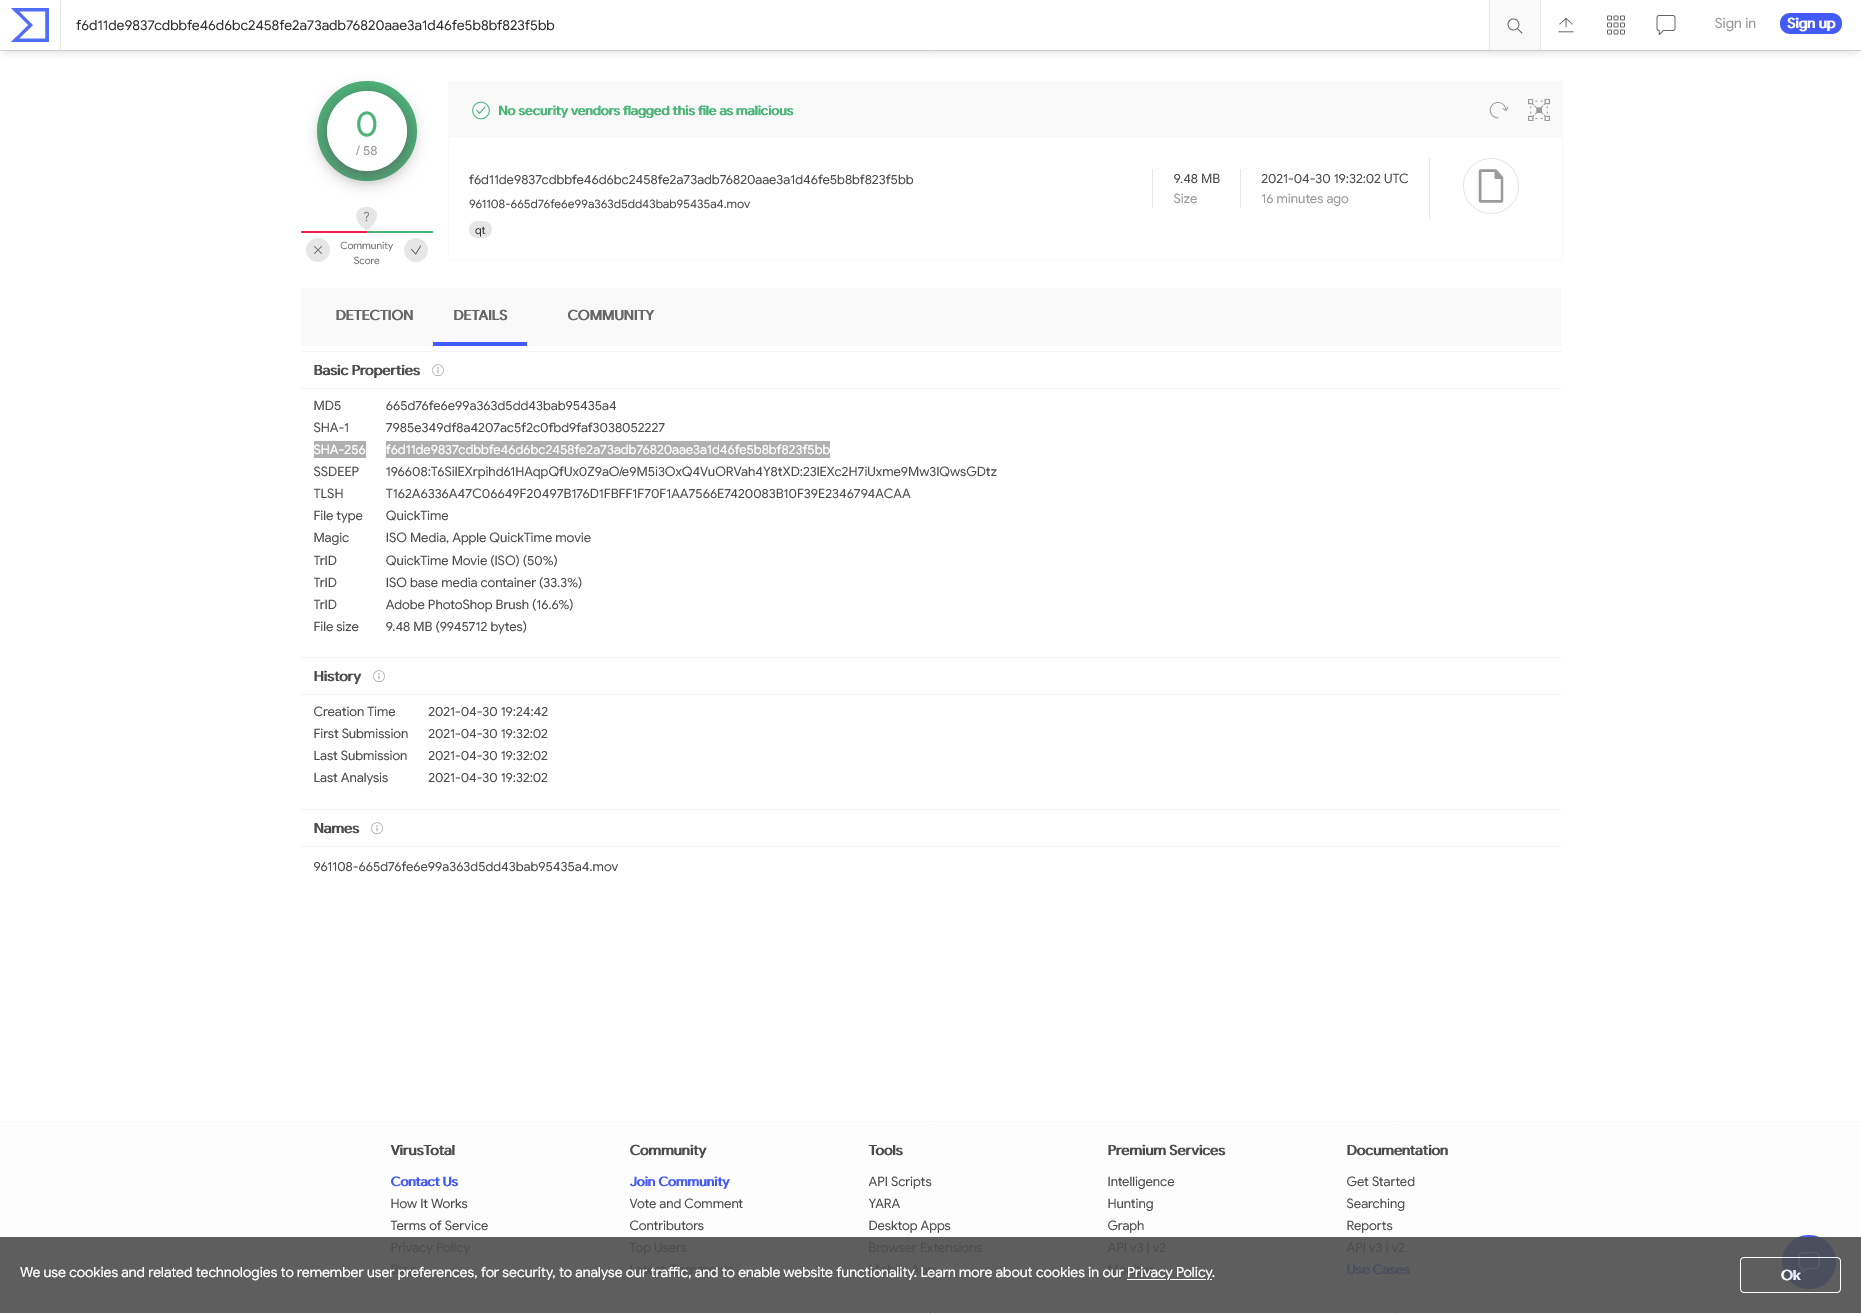Click the highlighted SHA-256 hash value
The height and width of the screenshot is (1314, 1861).
pos(608,449)
